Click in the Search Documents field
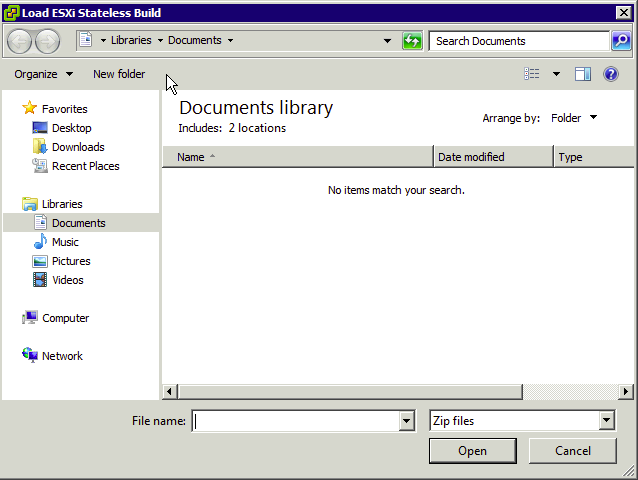The image size is (638, 480). (x=519, y=41)
